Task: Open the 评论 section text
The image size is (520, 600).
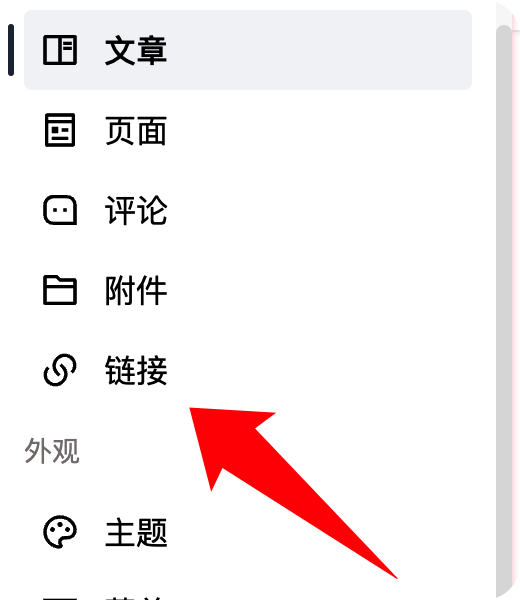Action: click(x=136, y=210)
